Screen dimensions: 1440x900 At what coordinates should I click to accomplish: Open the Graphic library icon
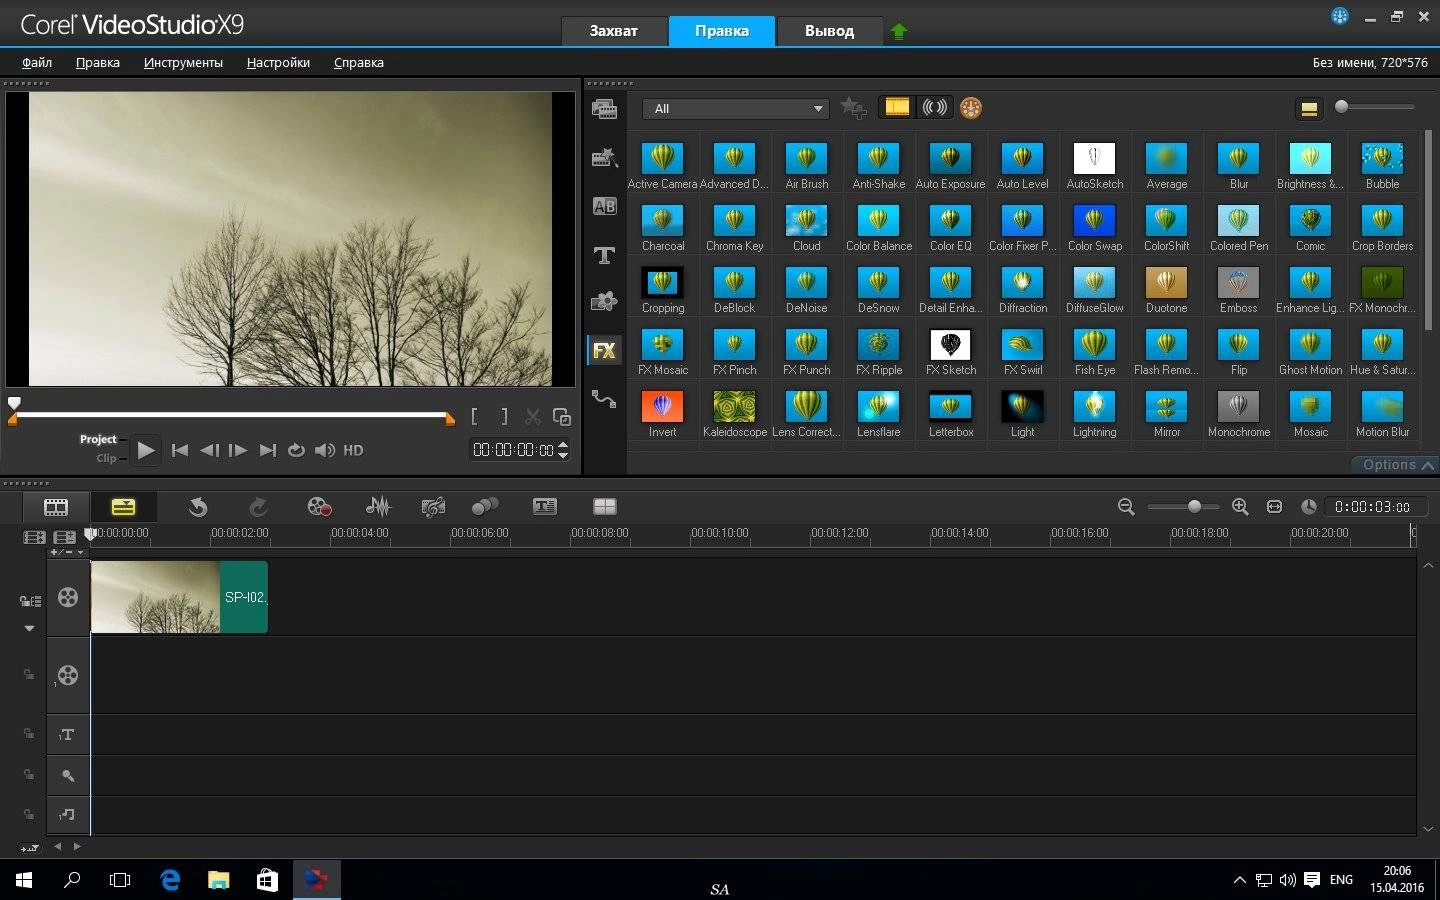pyautogui.click(x=604, y=301)
